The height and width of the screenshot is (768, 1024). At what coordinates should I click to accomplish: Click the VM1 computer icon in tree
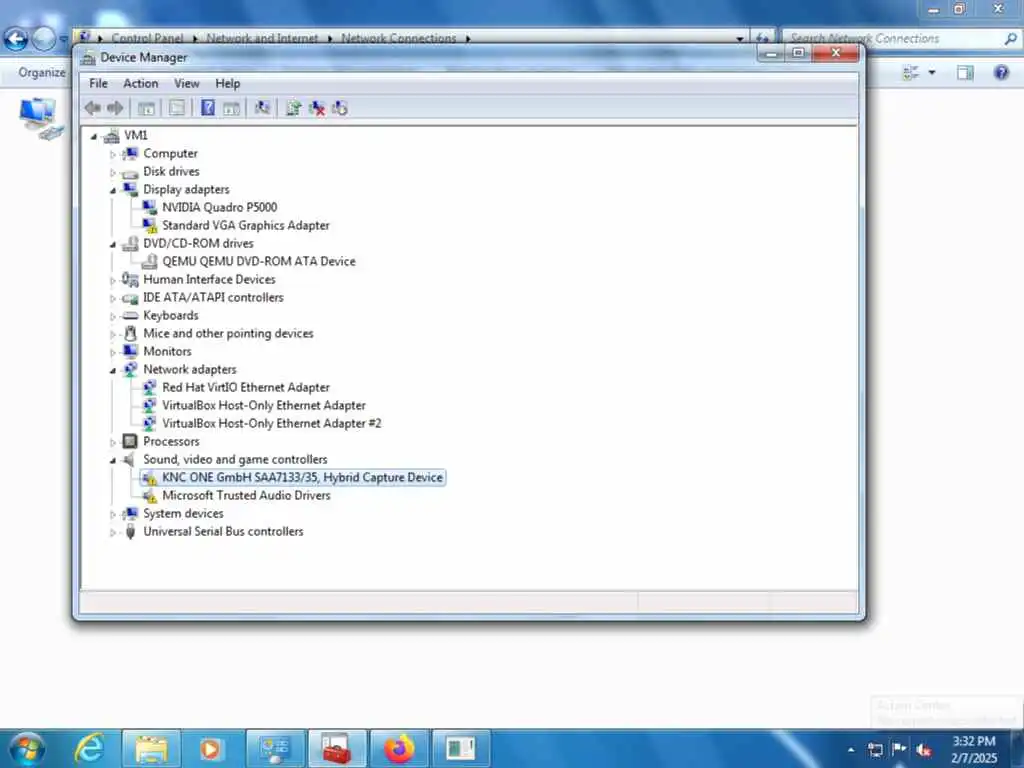112,135
